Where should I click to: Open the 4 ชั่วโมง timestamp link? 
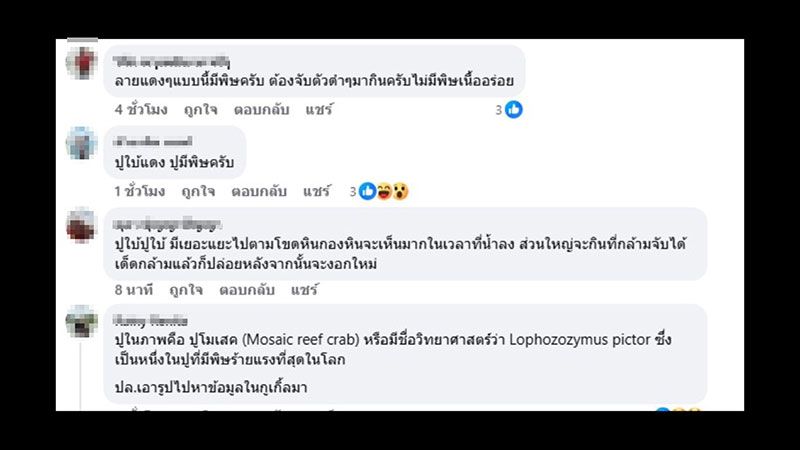(139, 110)
